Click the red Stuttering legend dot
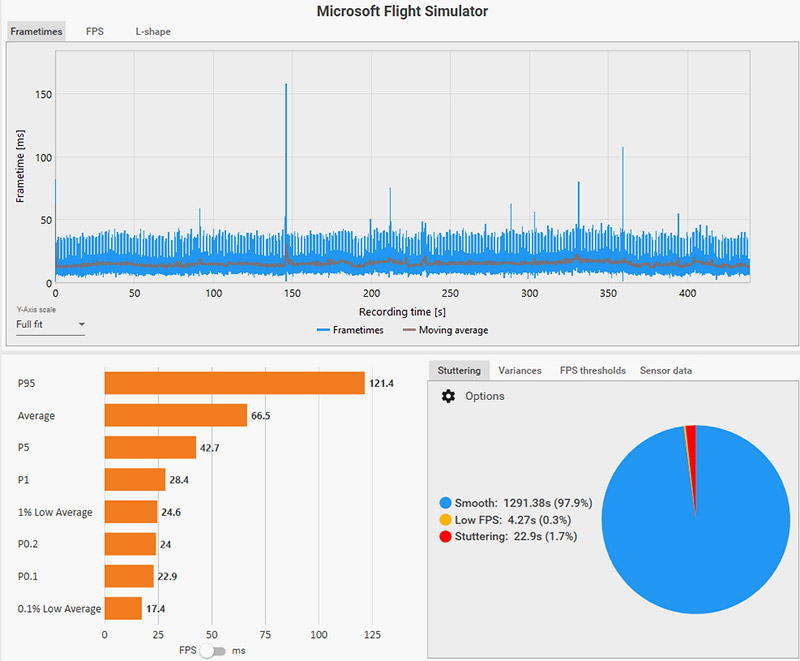The width and height of the screenshot is (800, 661). (x=445, y=537)
